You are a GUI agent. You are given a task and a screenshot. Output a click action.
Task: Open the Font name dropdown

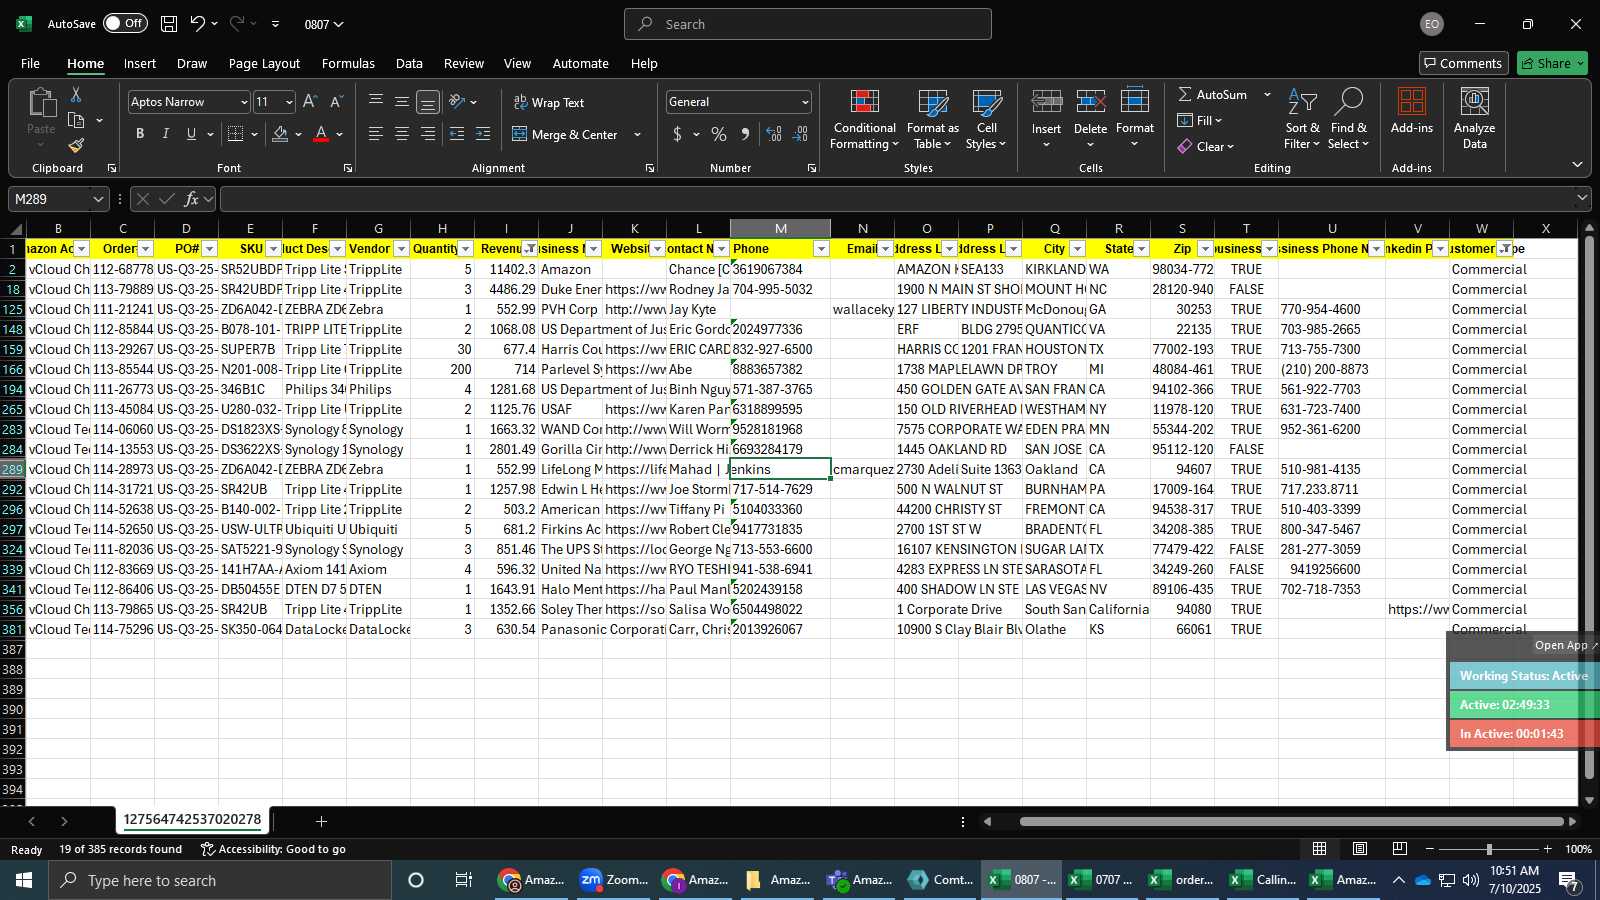[x=243, y=102]
